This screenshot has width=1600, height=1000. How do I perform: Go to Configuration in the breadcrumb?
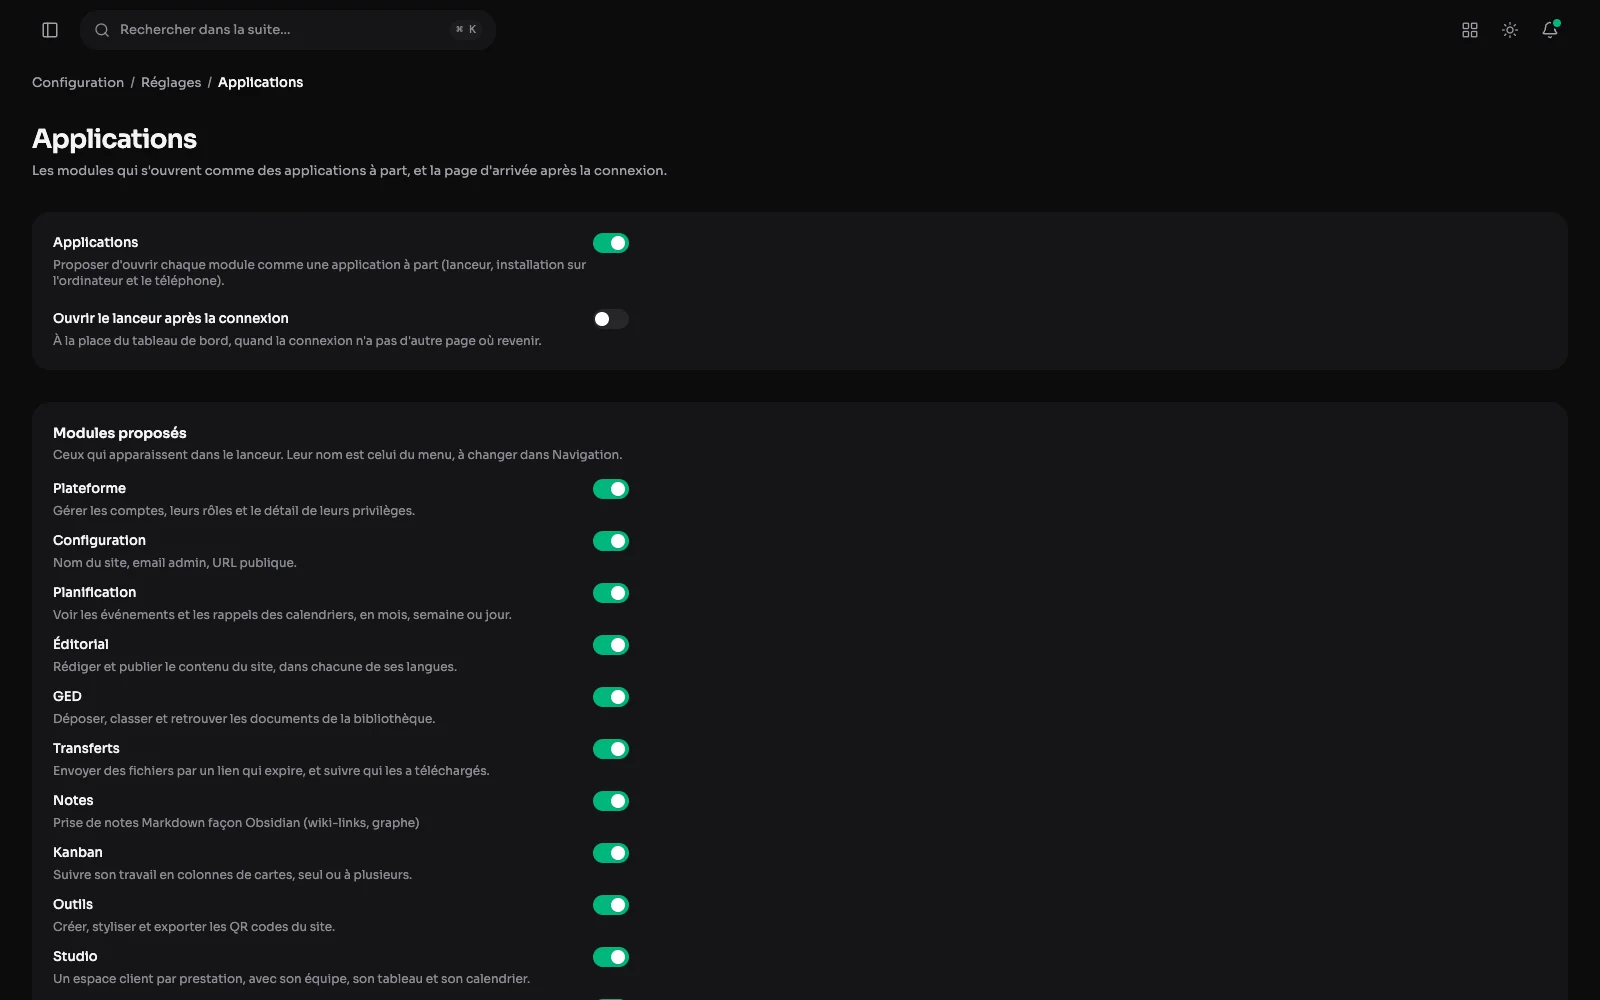[x=78, y=82]
